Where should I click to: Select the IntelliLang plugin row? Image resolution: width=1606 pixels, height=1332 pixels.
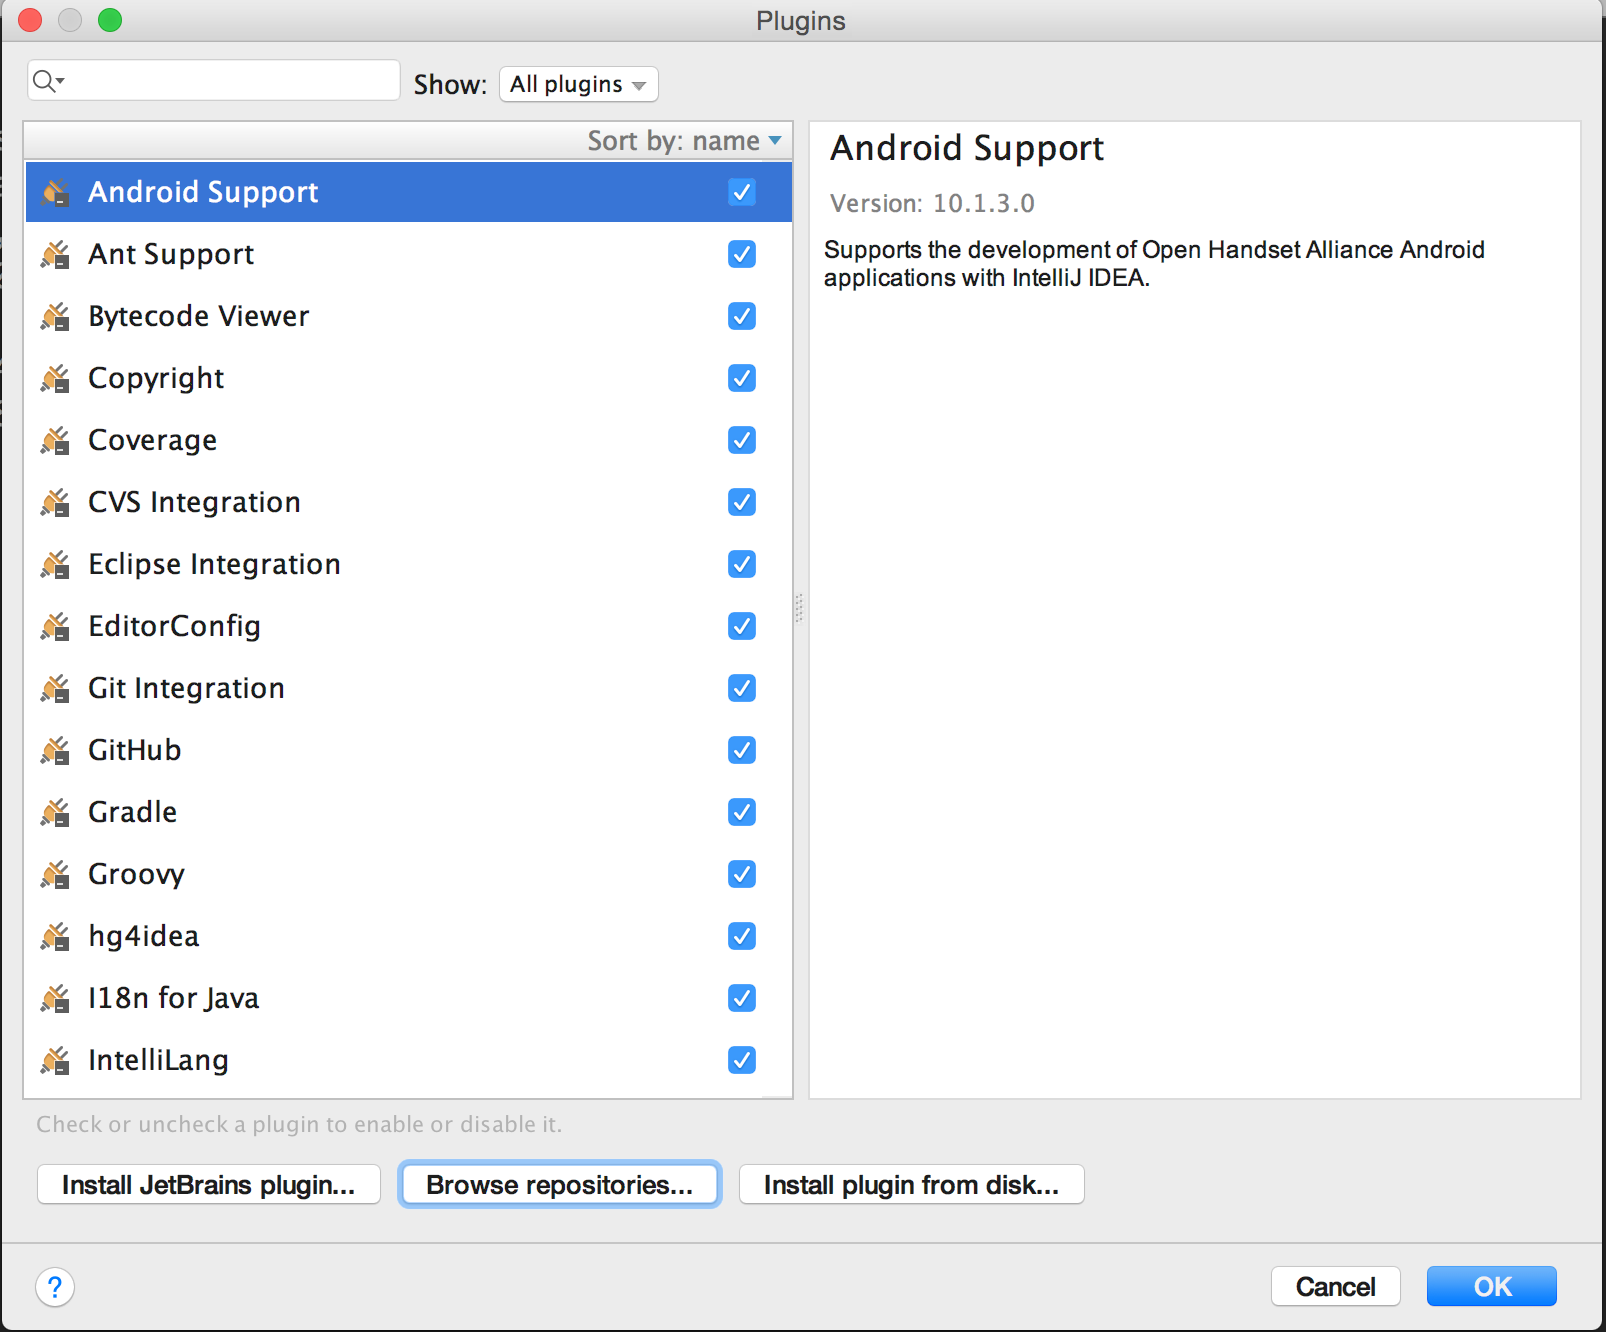408,1060
